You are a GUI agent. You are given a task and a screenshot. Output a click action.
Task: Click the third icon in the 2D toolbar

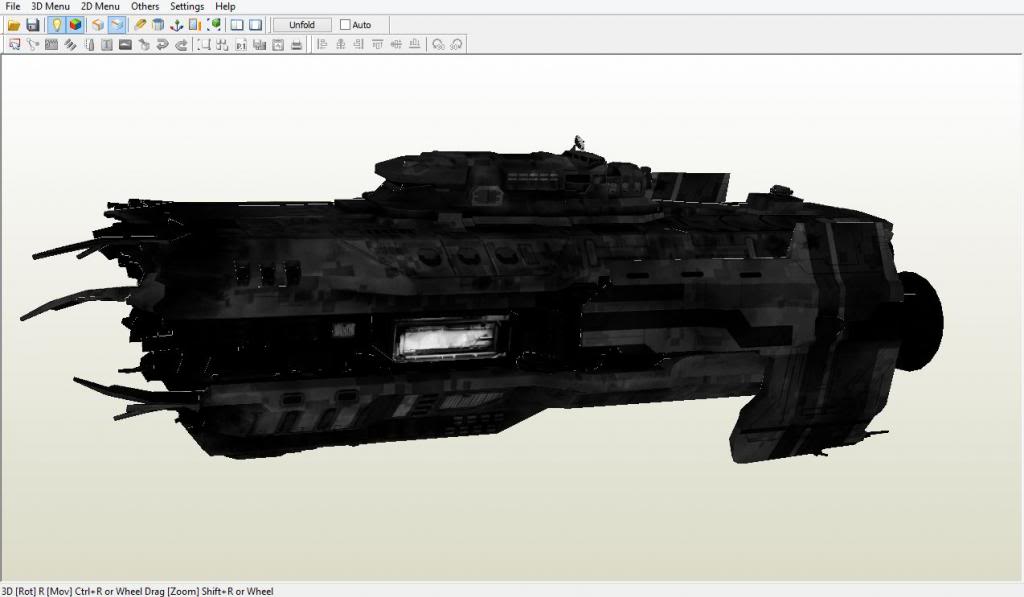pyautogui.click(x=51, y=44)
